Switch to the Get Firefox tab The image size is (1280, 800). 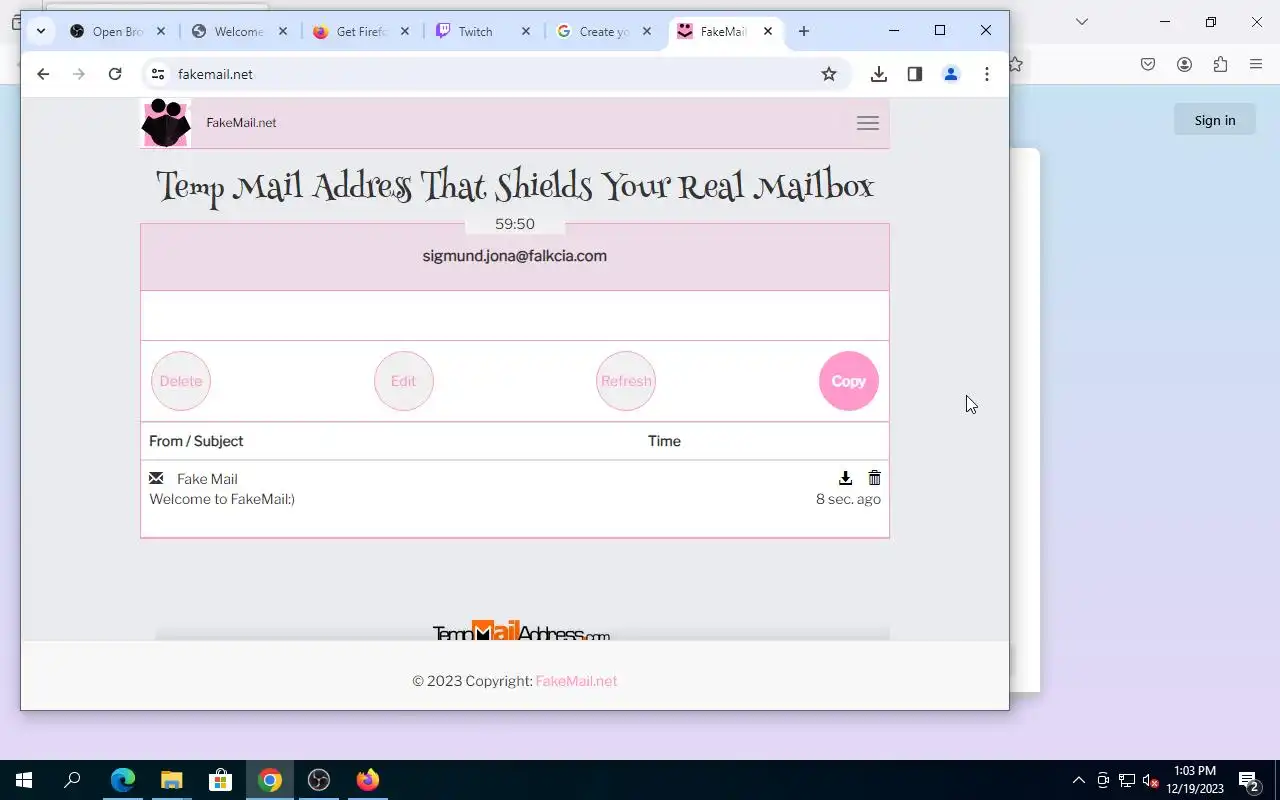point(361,31)
